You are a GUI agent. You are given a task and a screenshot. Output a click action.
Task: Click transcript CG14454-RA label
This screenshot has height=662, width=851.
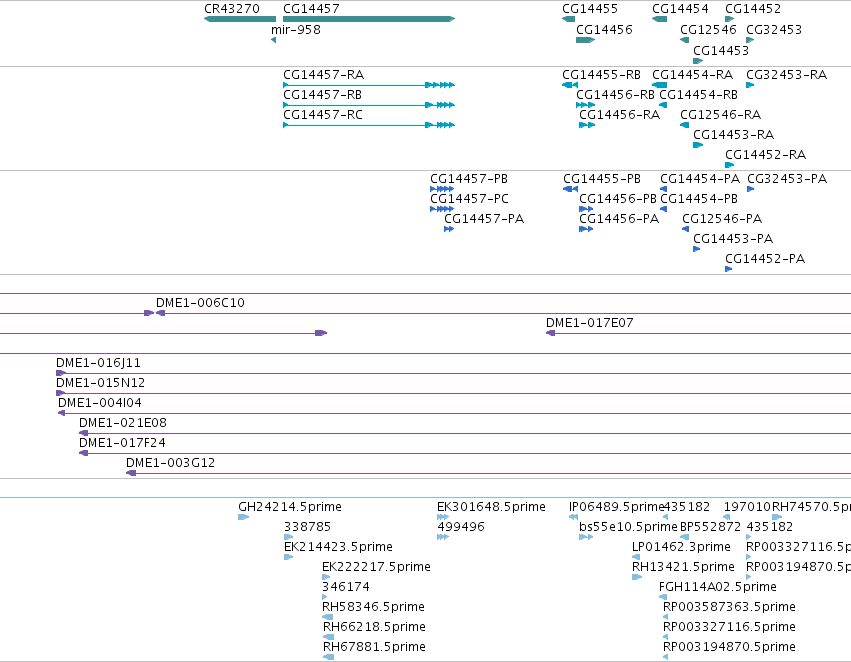pos(693,74)
